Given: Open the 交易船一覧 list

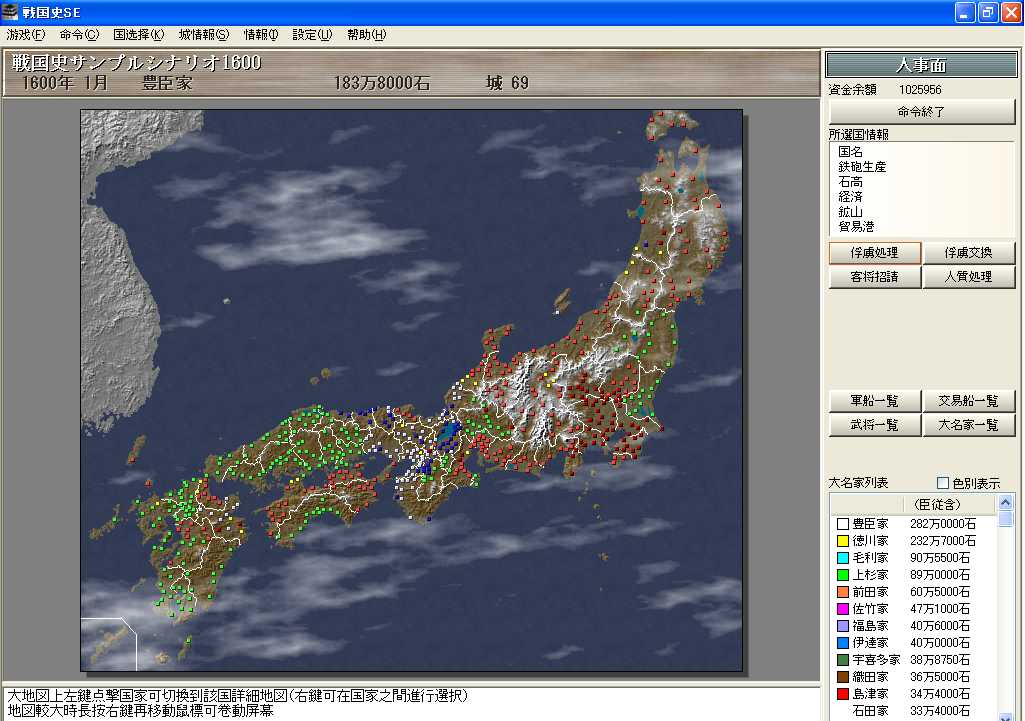Looking at the screenshot, I should (968, 401).
